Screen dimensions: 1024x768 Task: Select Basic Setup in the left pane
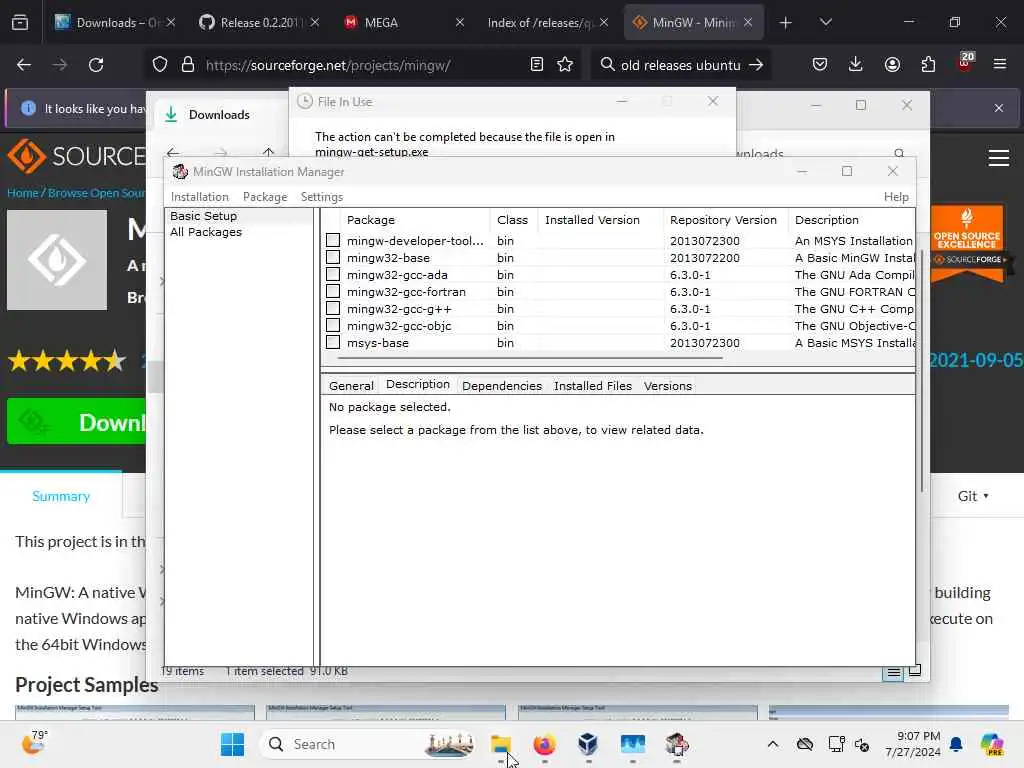pos(204,216)
